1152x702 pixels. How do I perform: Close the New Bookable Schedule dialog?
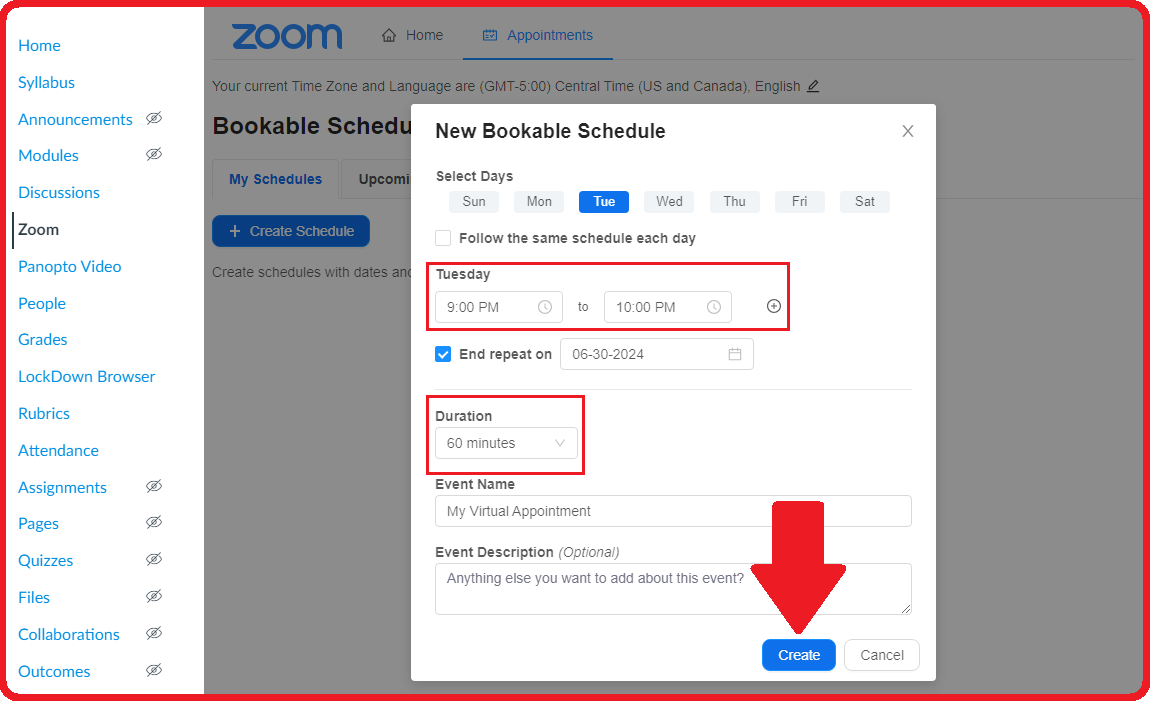point(908,131)
